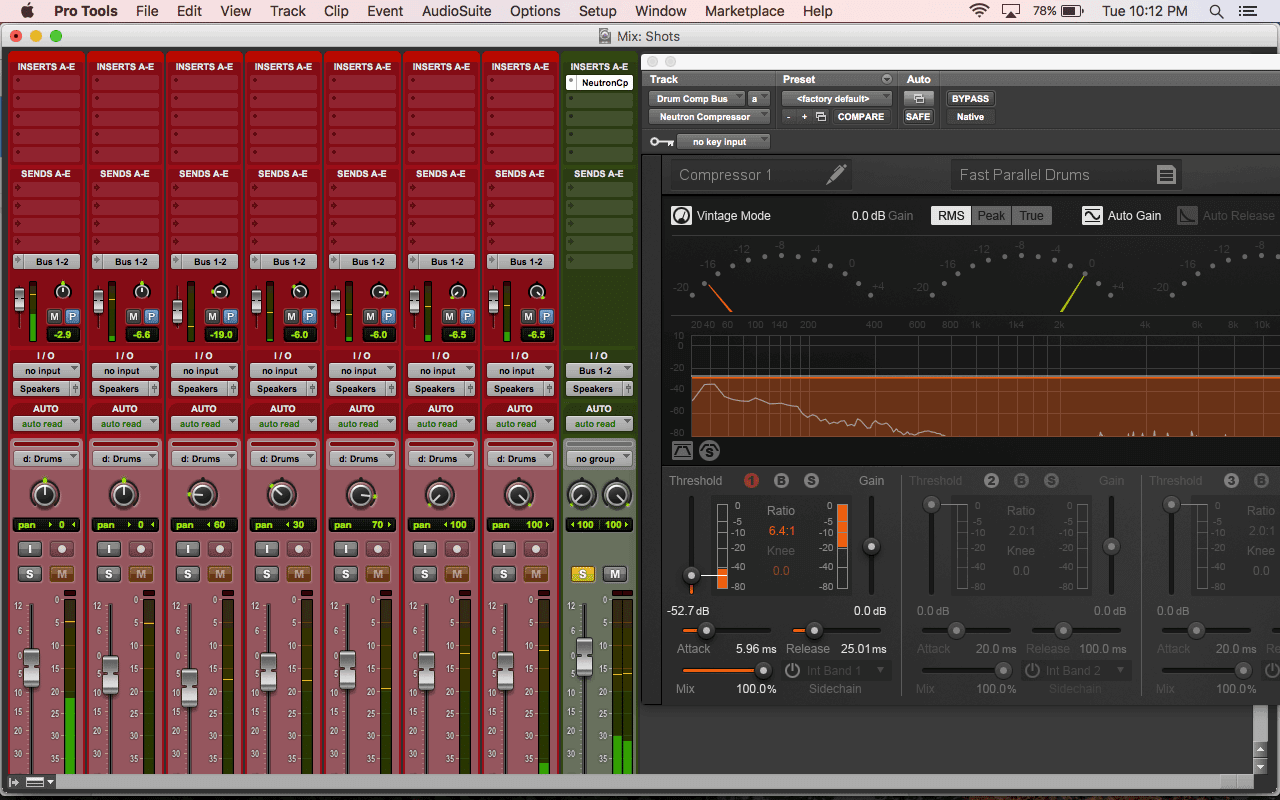Open the Track menu
The width and height of the screenshot is (1280, 800).
point(288,11)
